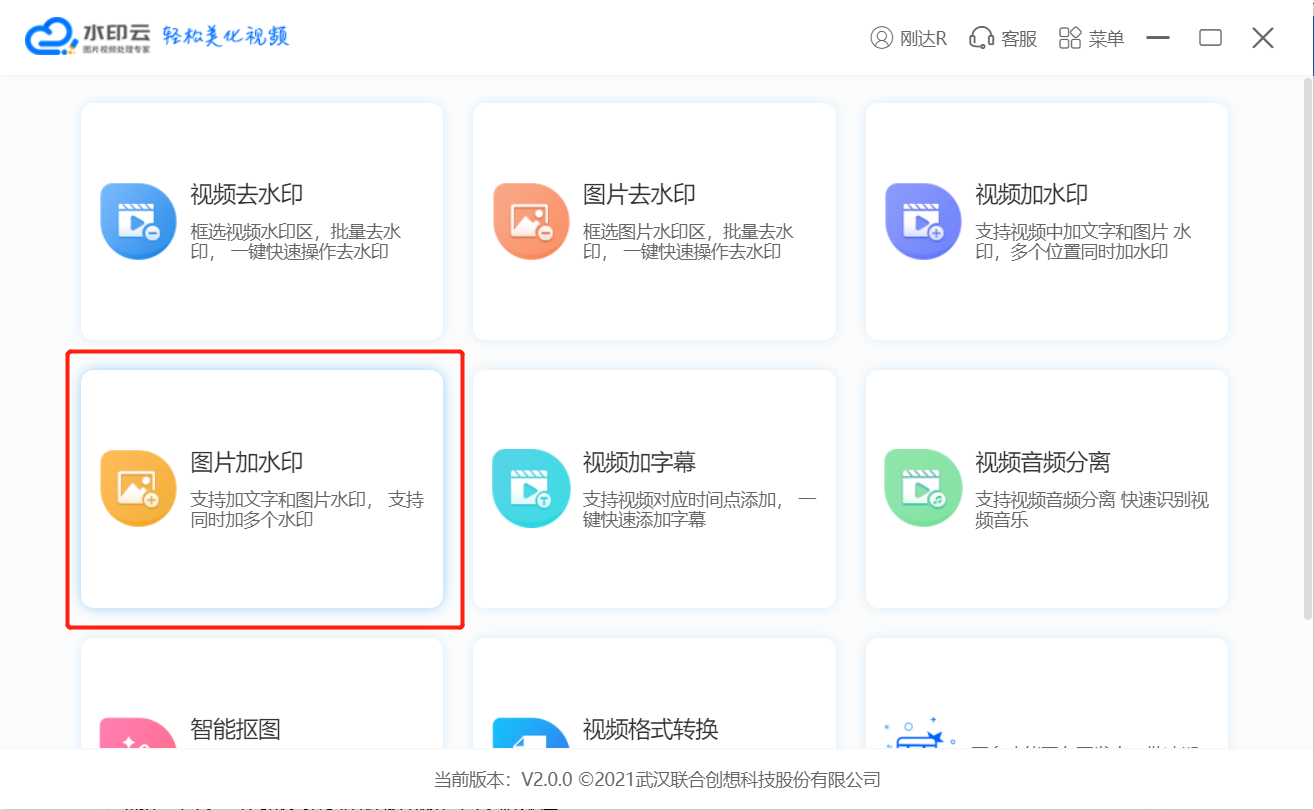Click the 菜单 grid icon
This screenshot has width=1314, height=810.
pos(1070,38)
